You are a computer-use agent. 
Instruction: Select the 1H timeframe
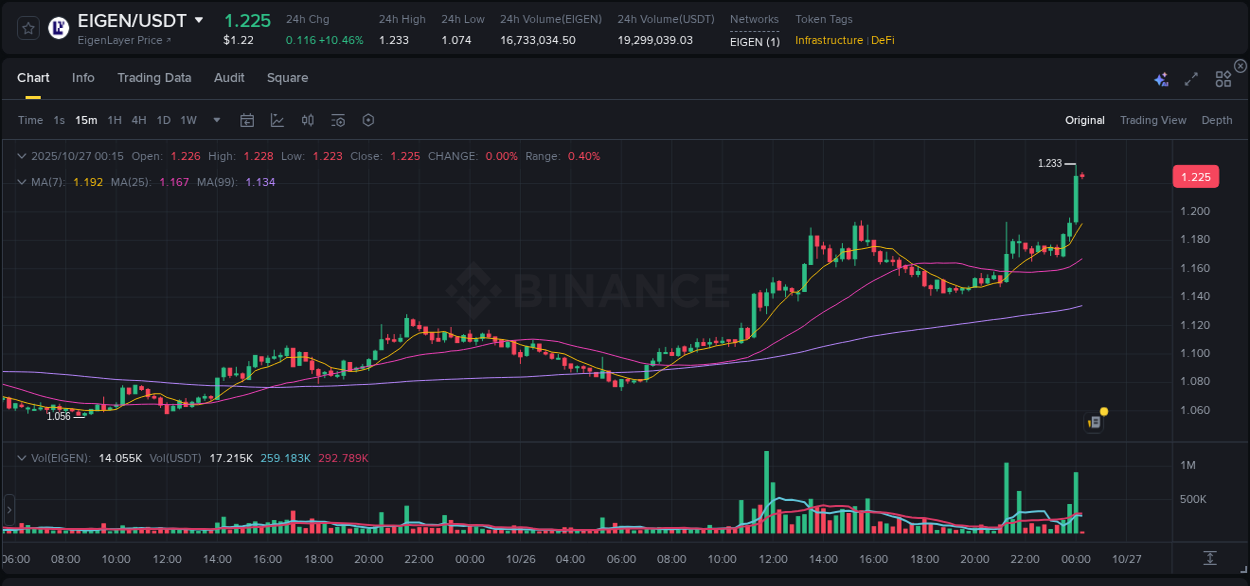point(114,120)
